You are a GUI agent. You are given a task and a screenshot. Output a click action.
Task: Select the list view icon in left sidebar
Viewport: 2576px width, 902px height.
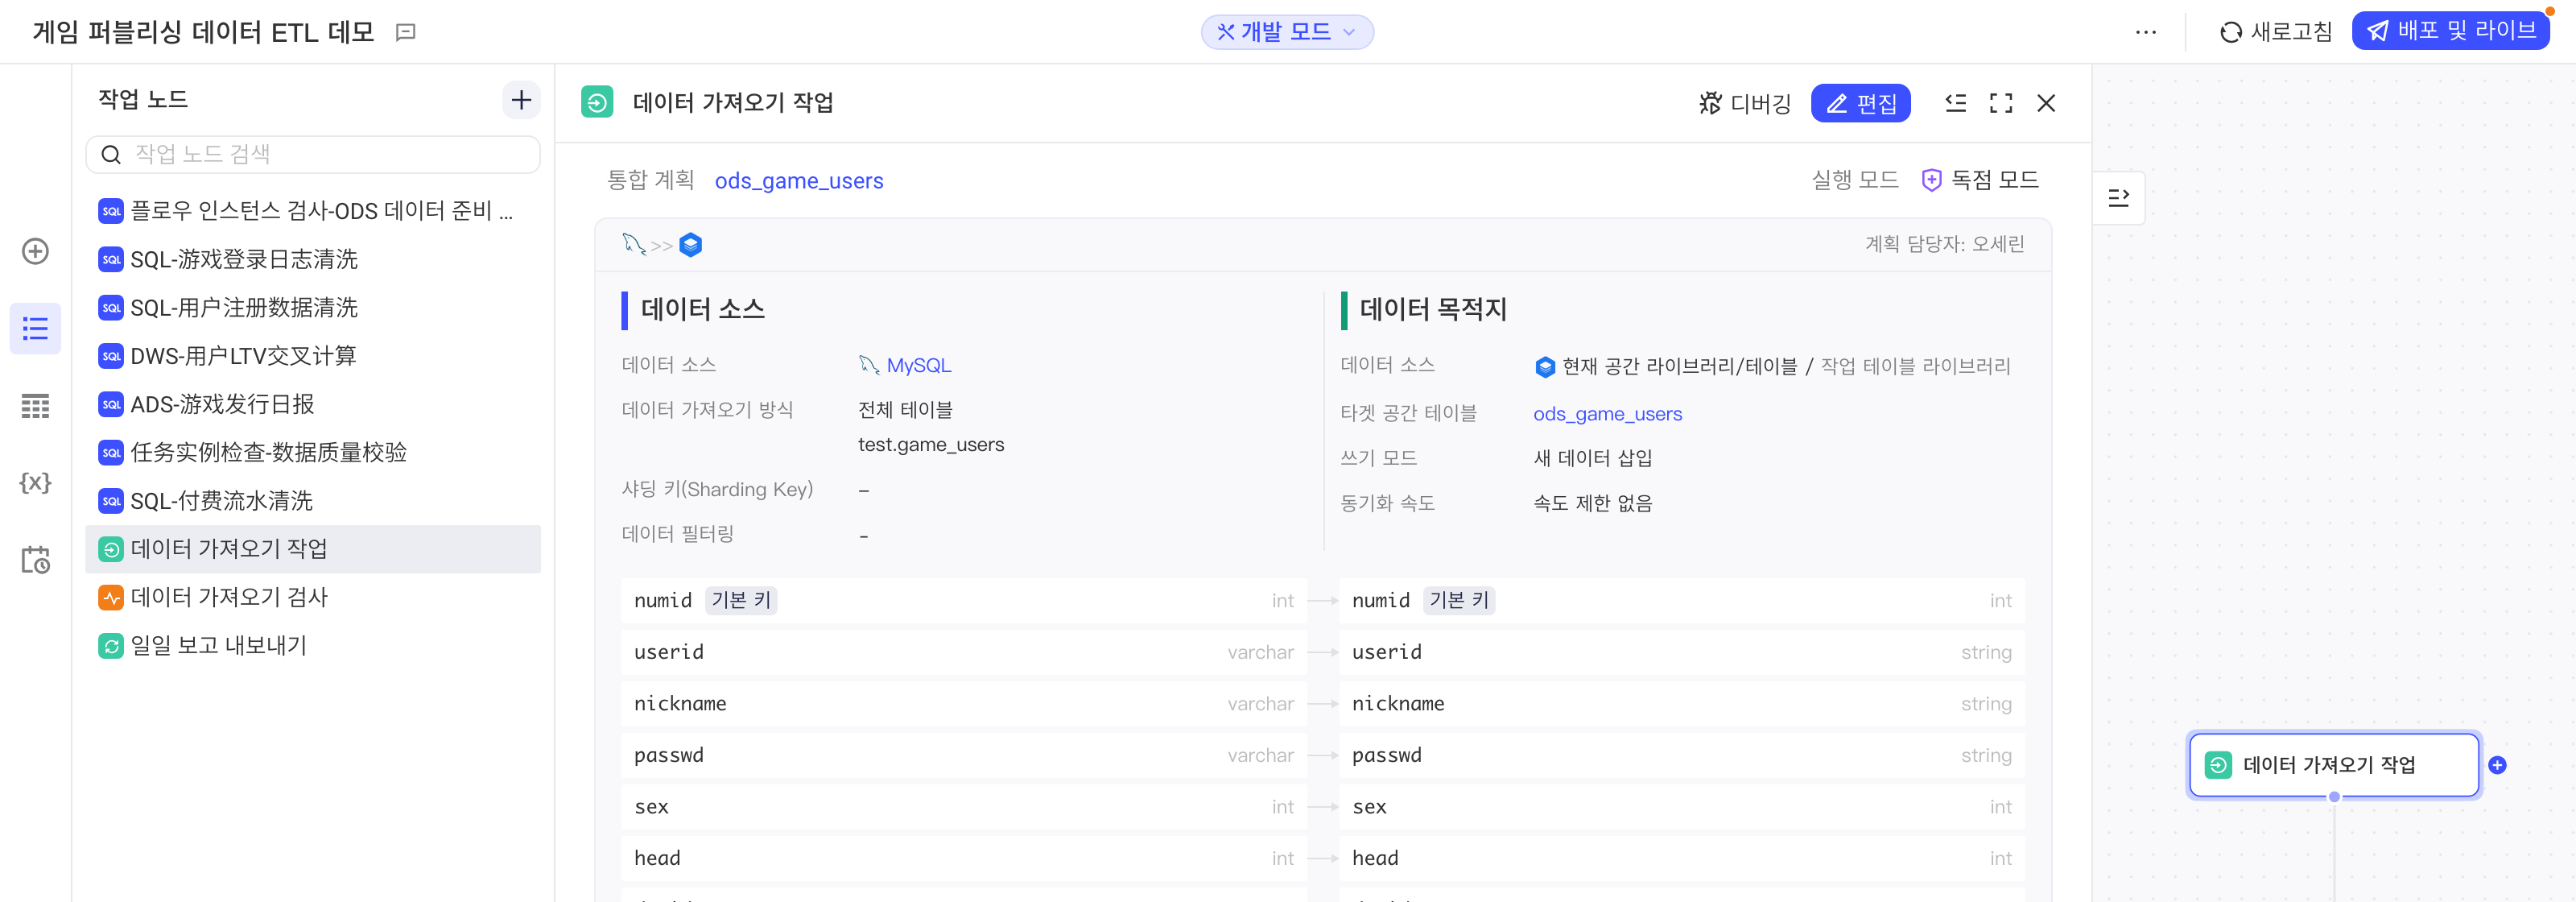36,329
